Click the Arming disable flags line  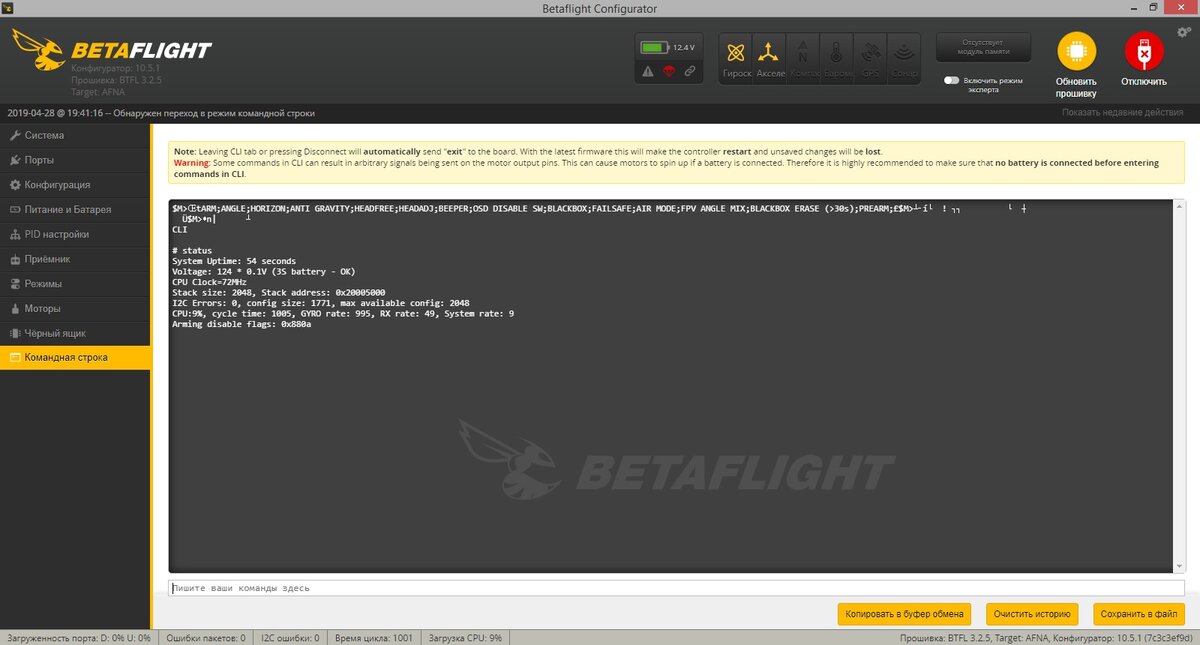(242, 325)
